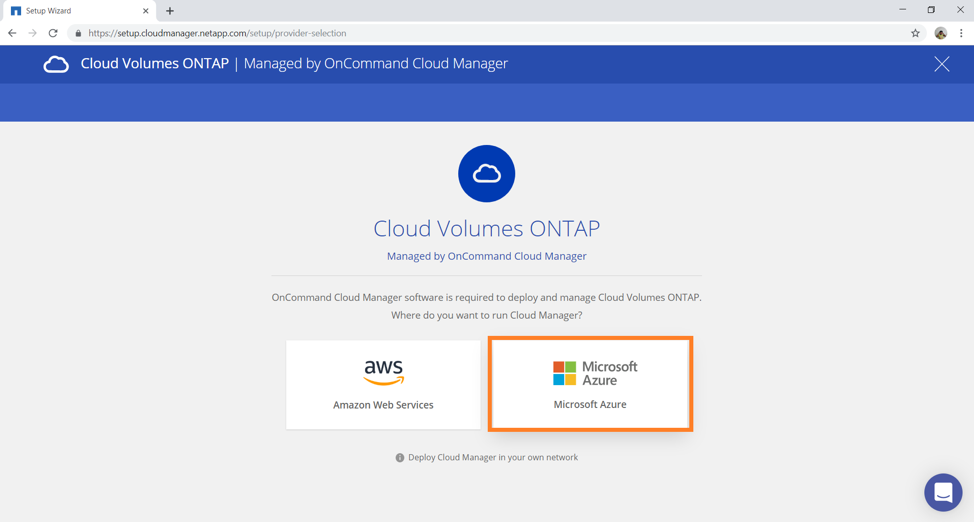Open the browser profile avatar
Image resolution: width=974 pixels, height=522 pixels.
940,33
